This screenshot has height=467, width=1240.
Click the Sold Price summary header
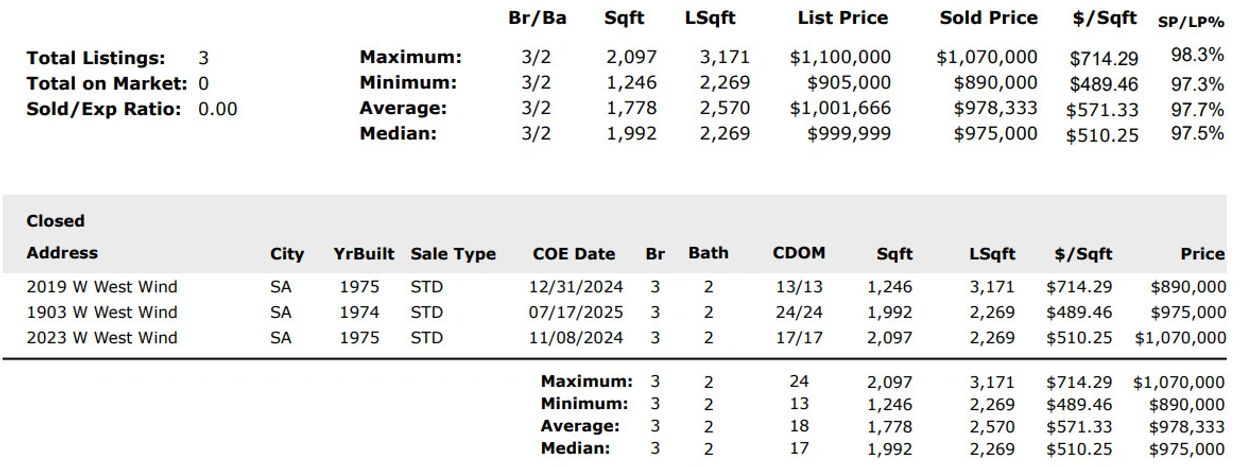(x=988, y=18)
